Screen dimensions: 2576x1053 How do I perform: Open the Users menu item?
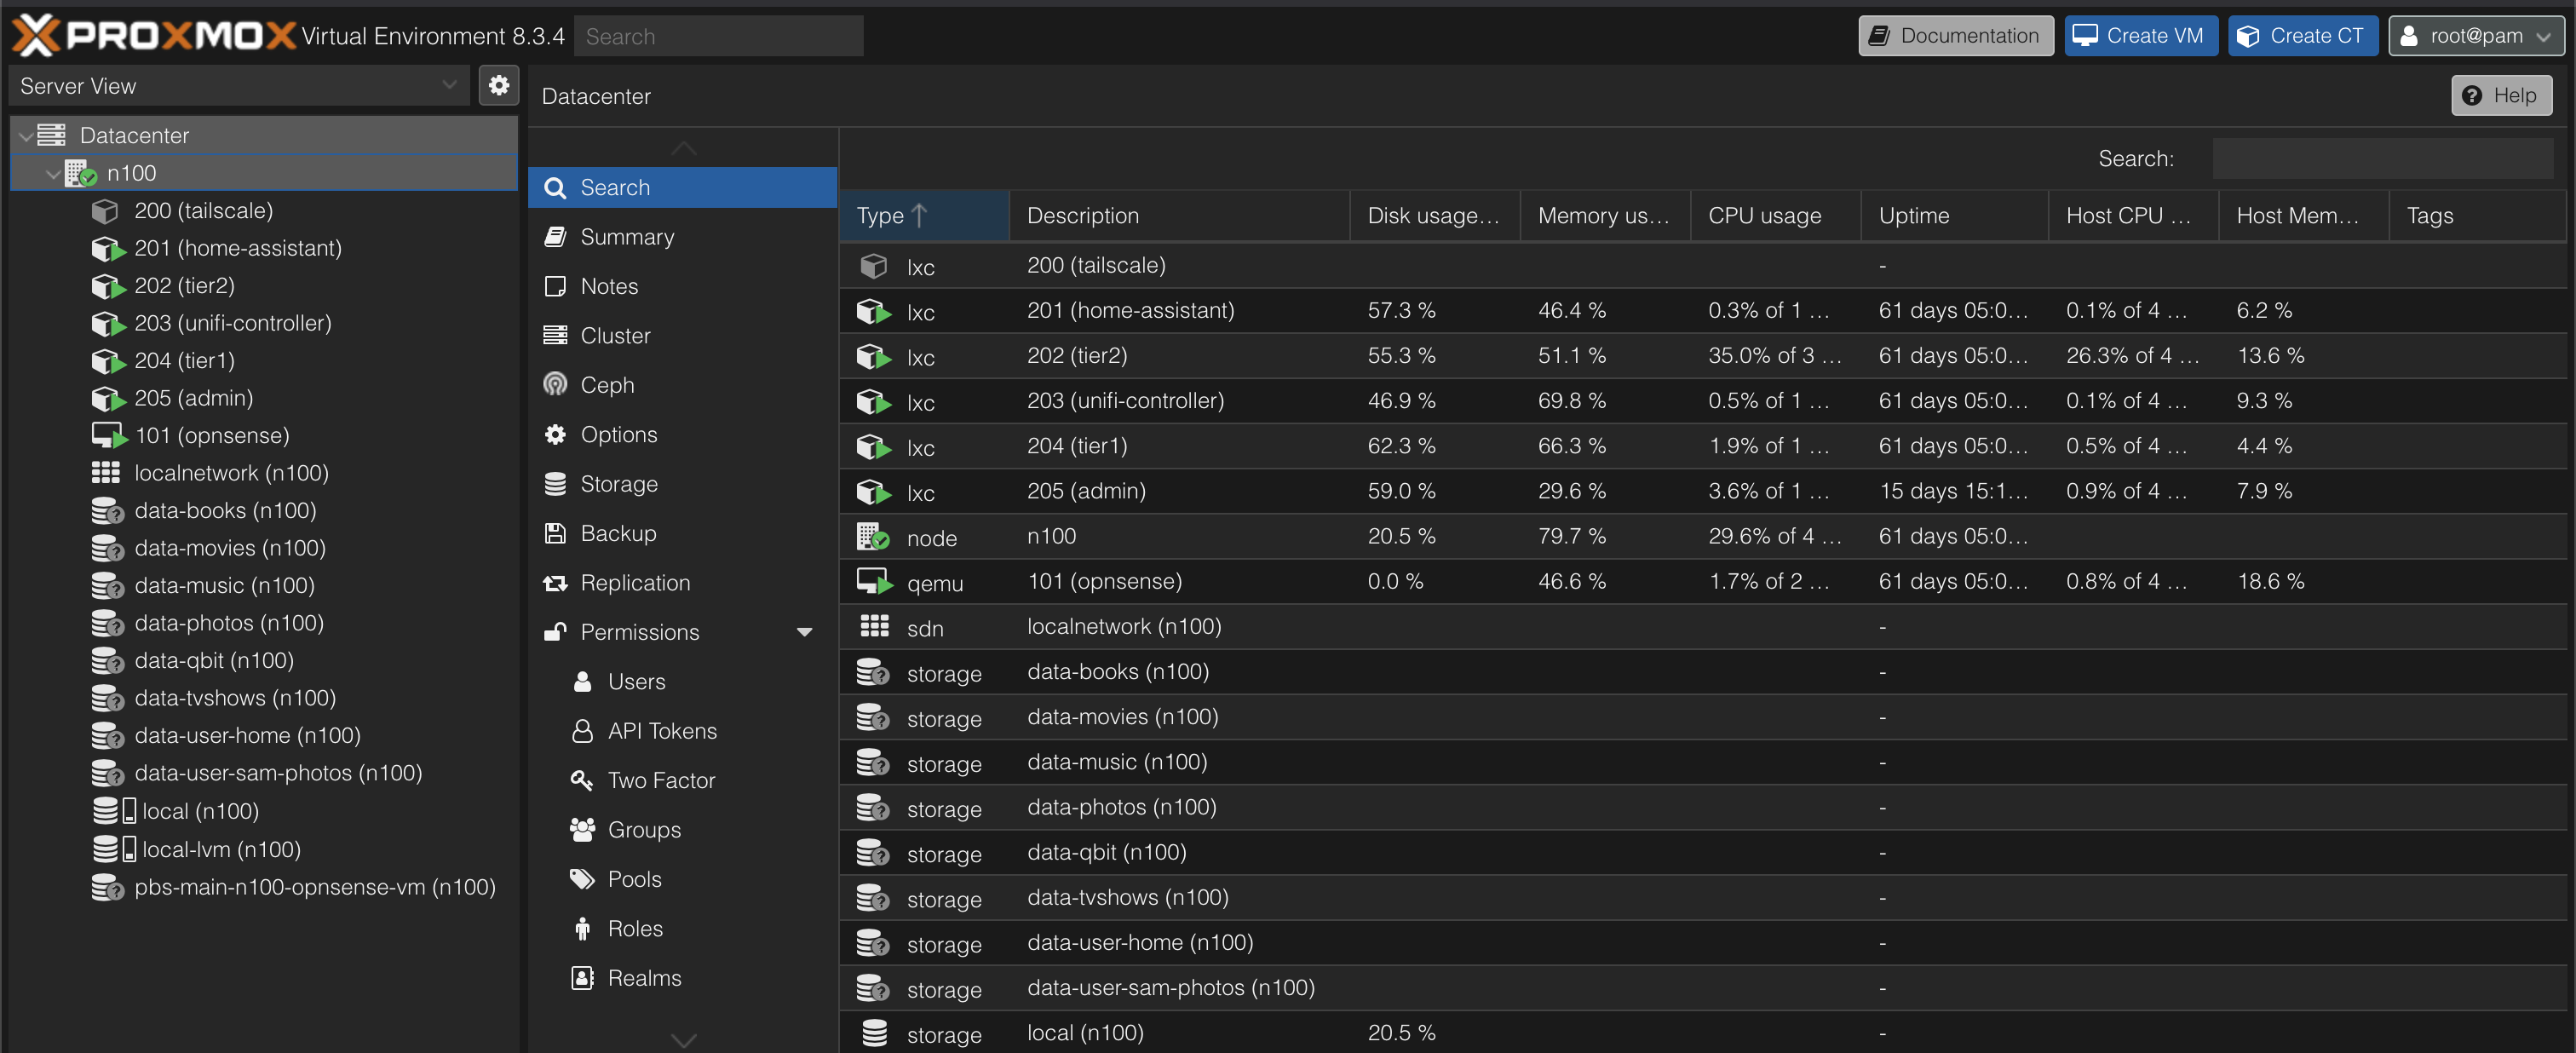(x=683, y=682)
